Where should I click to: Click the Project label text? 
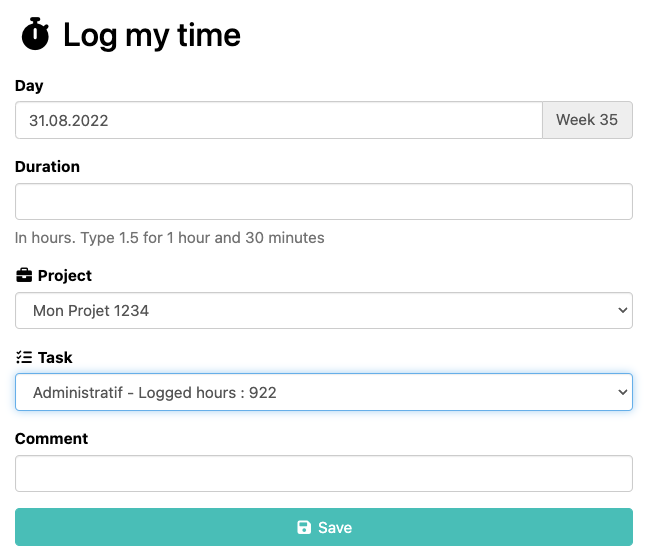click(x=65, y=276)
